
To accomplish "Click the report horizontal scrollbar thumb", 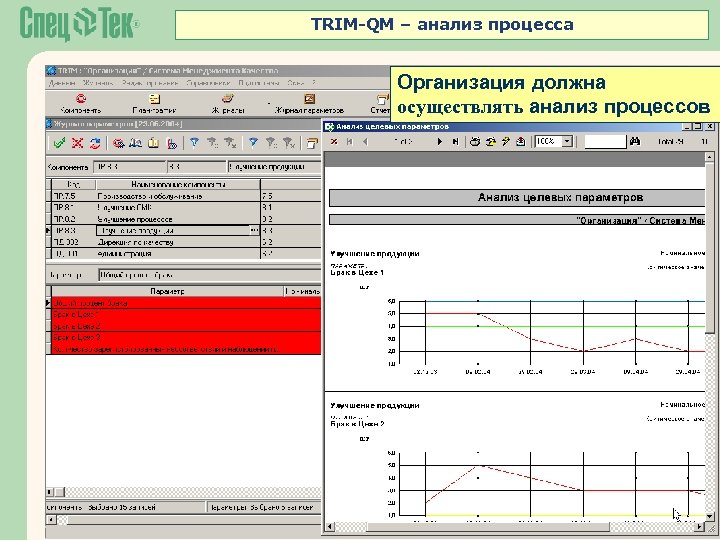I will [x=488, y=527].
